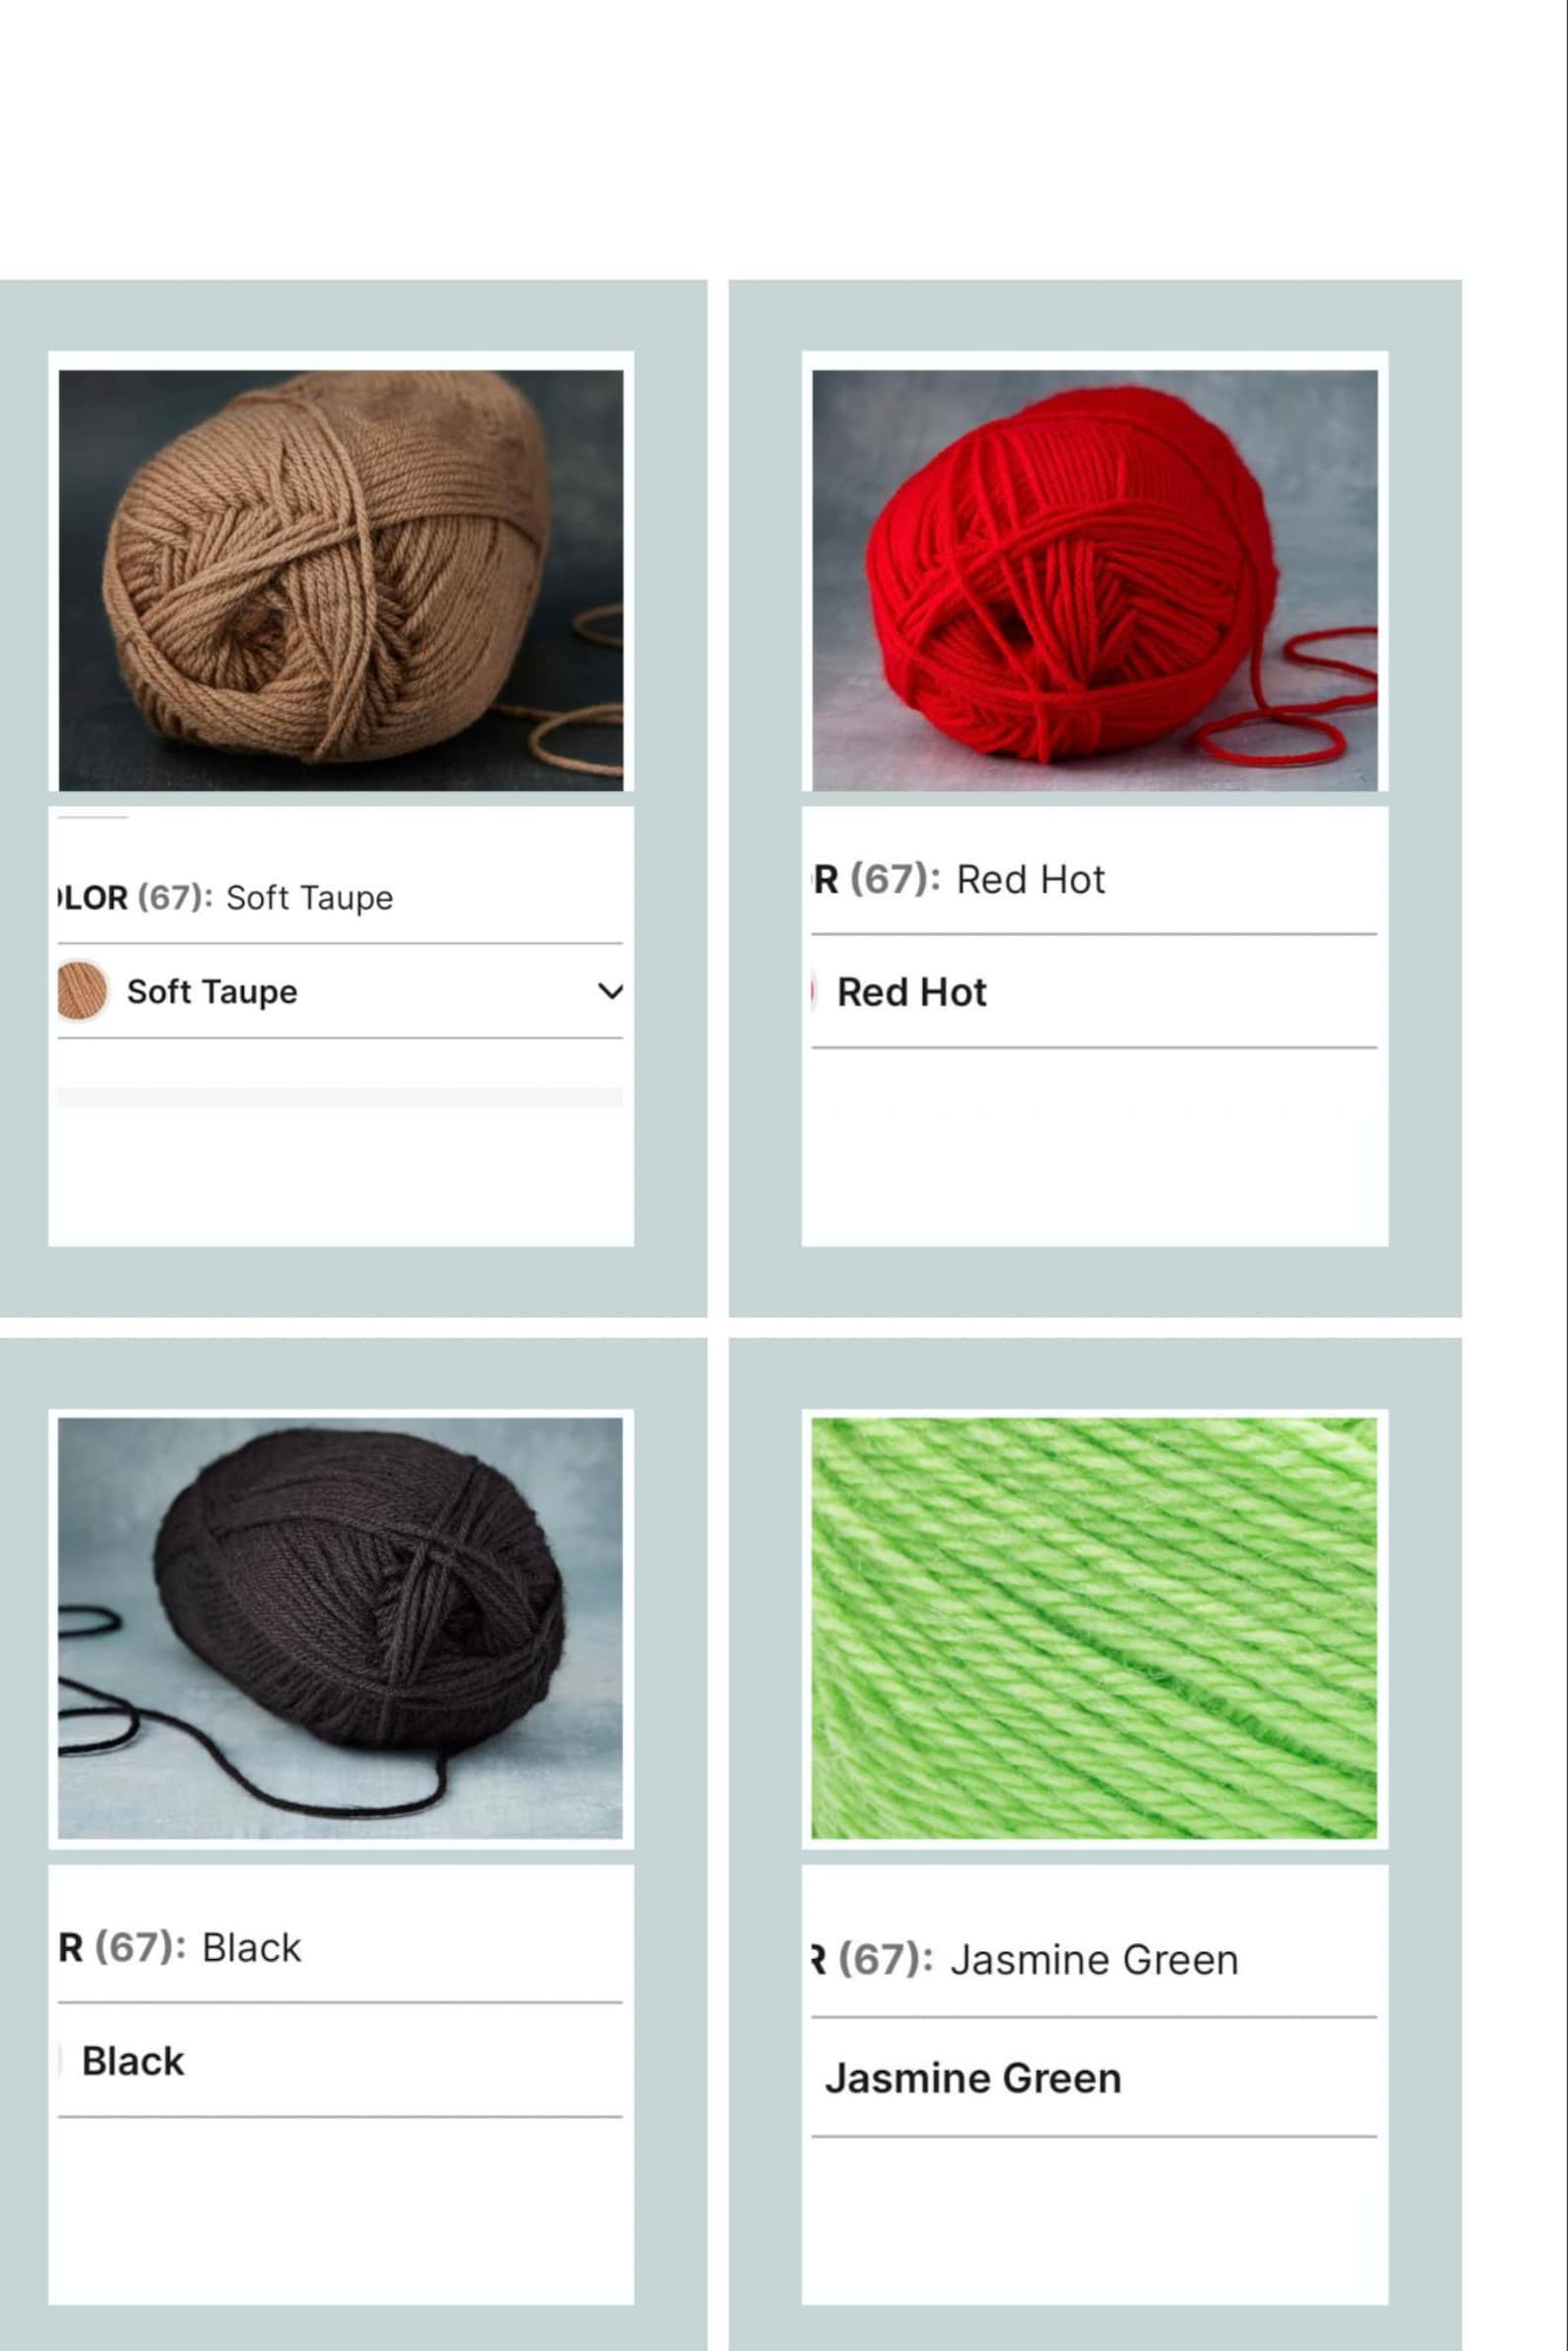The width and height of the screenshot is (1568, 2351).
Task: Click the Red Hot color label text
Action: point(1031,880)
